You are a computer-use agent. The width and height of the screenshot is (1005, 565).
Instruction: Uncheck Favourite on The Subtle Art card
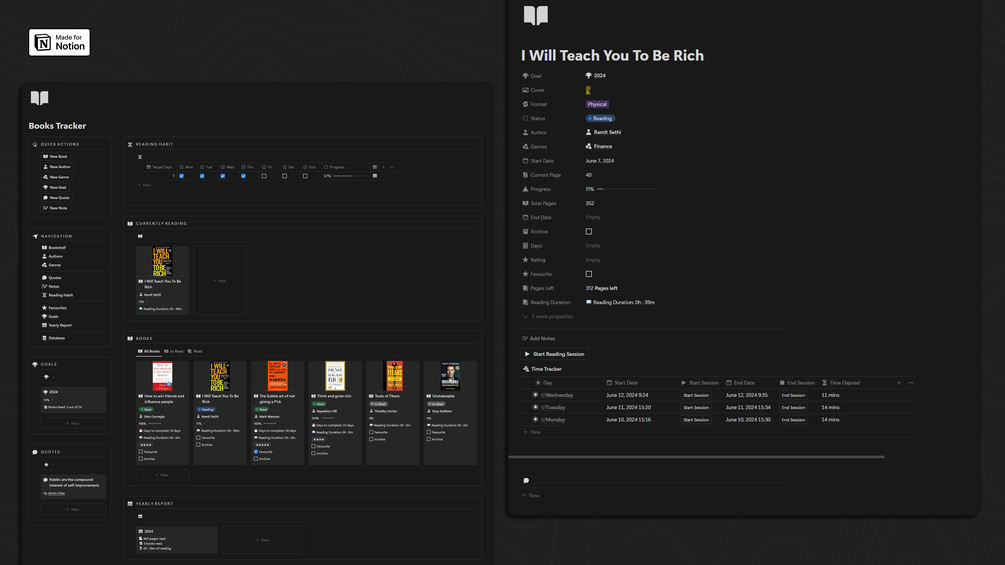[256, 452]
